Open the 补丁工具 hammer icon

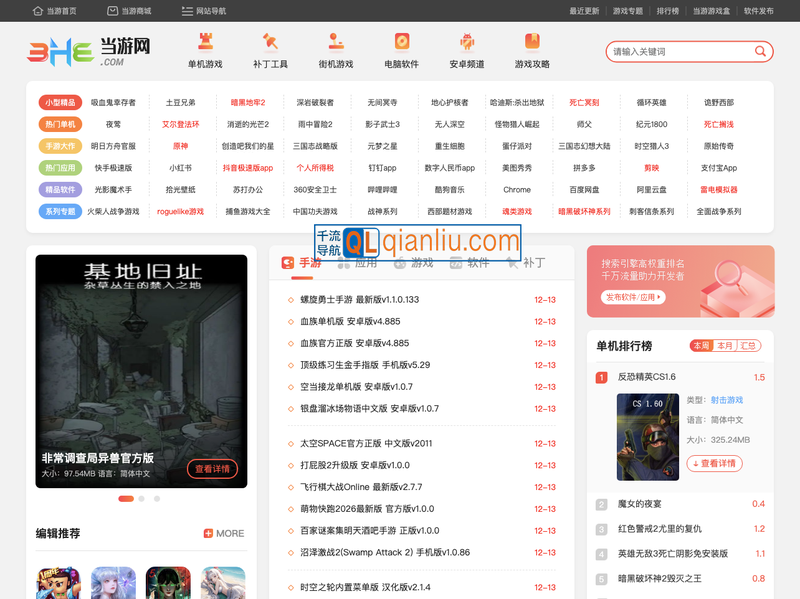[270, 41]
